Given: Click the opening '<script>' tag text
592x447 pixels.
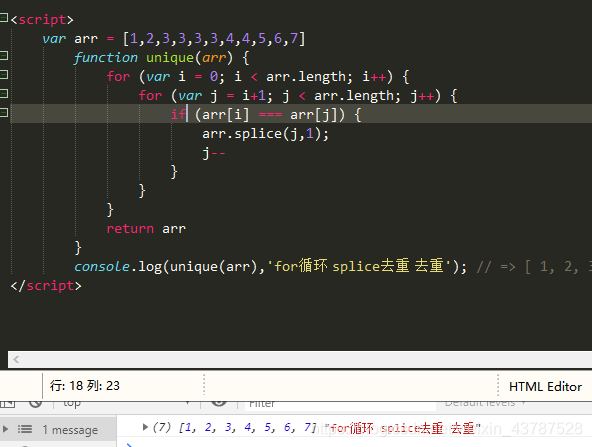Looking at the screenshot, I should 42,20.
